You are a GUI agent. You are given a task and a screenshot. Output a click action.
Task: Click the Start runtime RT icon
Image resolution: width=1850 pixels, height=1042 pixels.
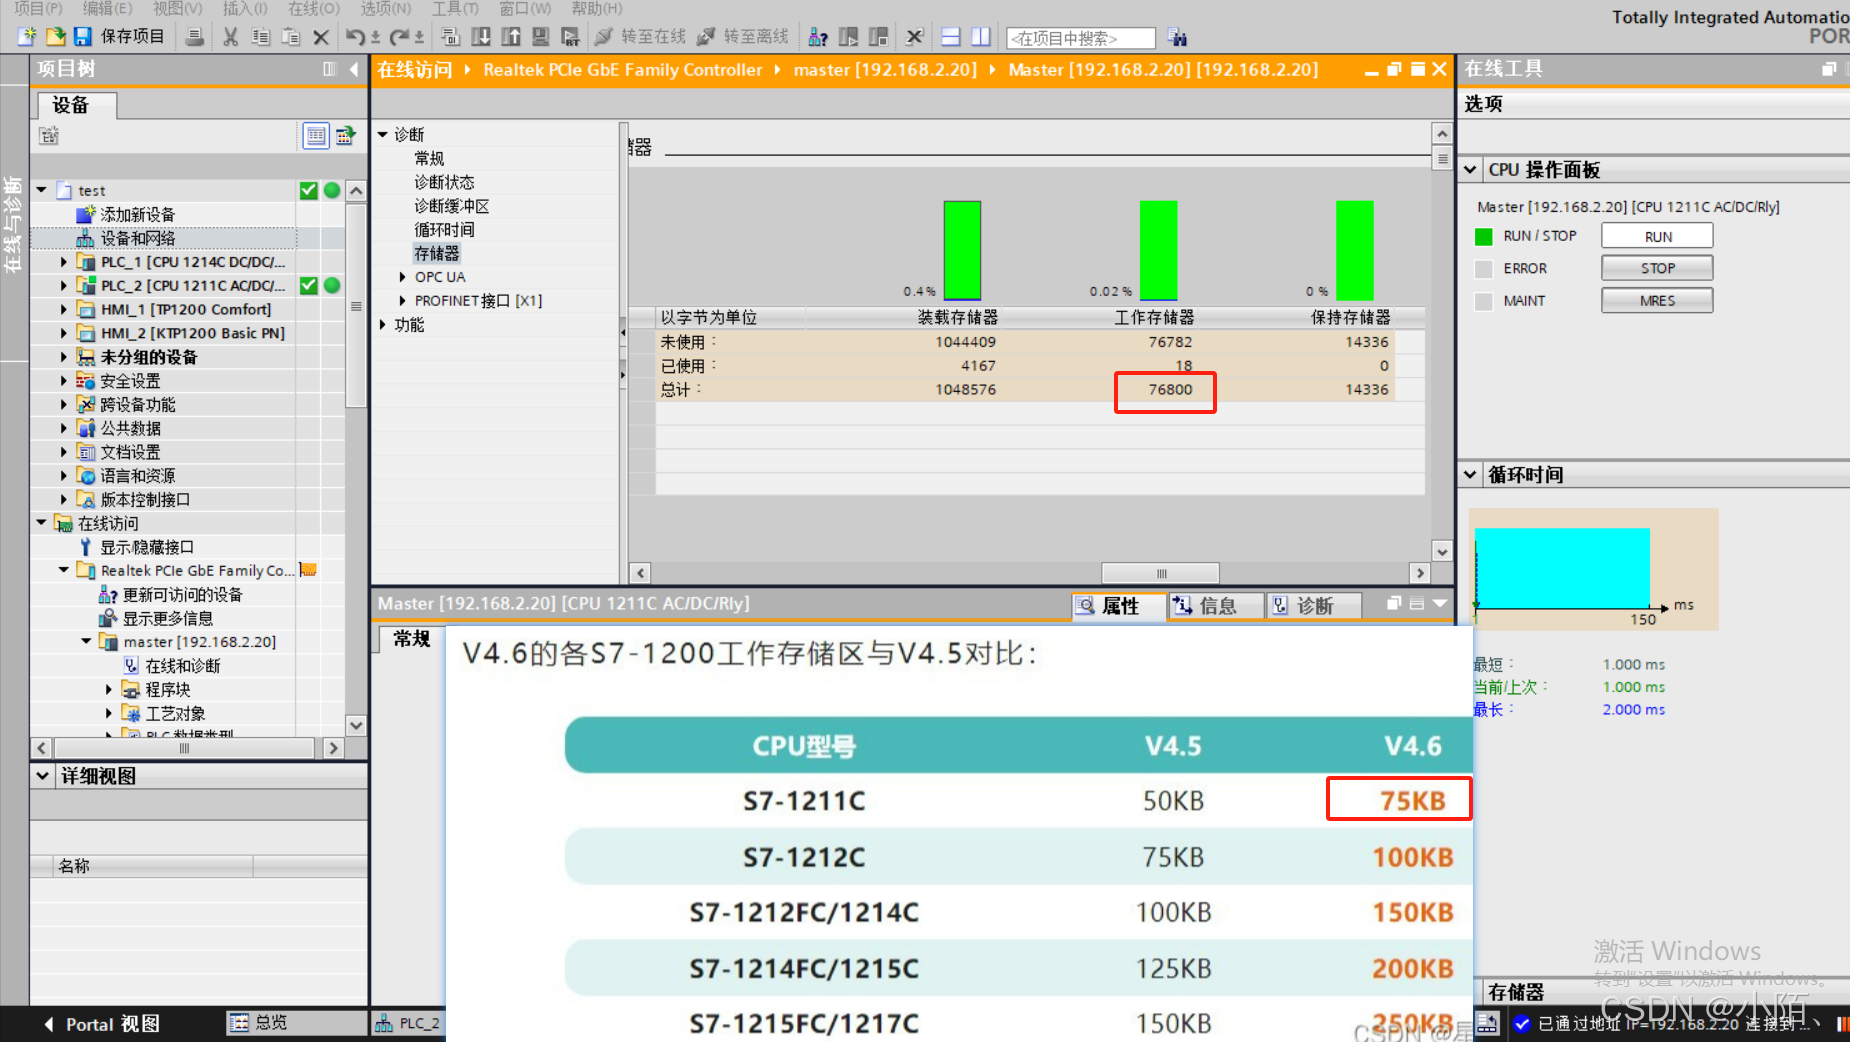[x=571, y=37]
